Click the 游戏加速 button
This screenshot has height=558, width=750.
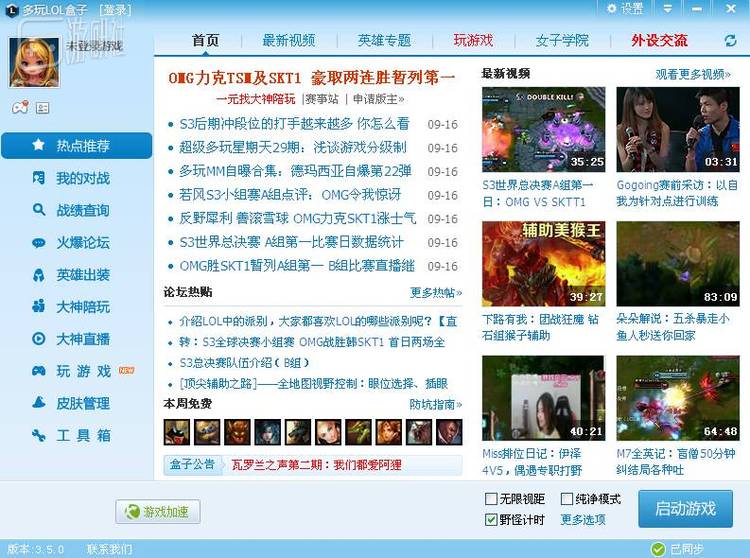(x=158, y=512)
